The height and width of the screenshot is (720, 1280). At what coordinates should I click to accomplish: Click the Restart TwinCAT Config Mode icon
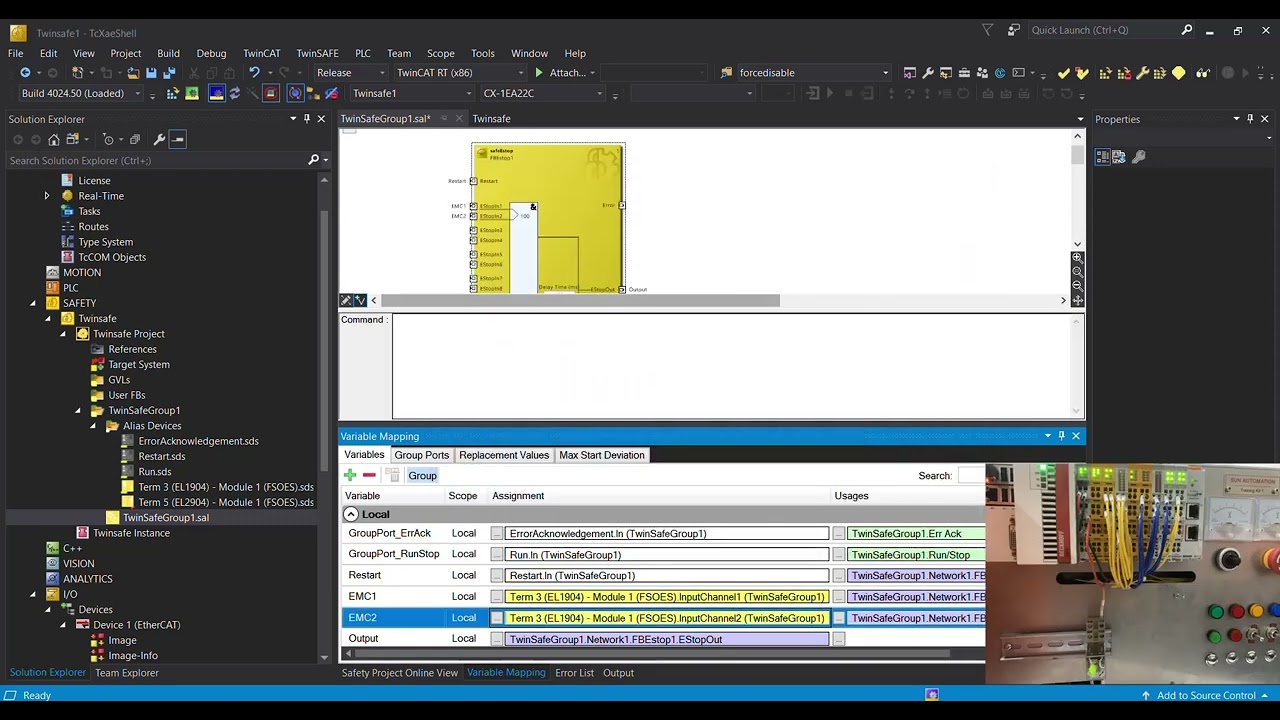tap(216, 94)
